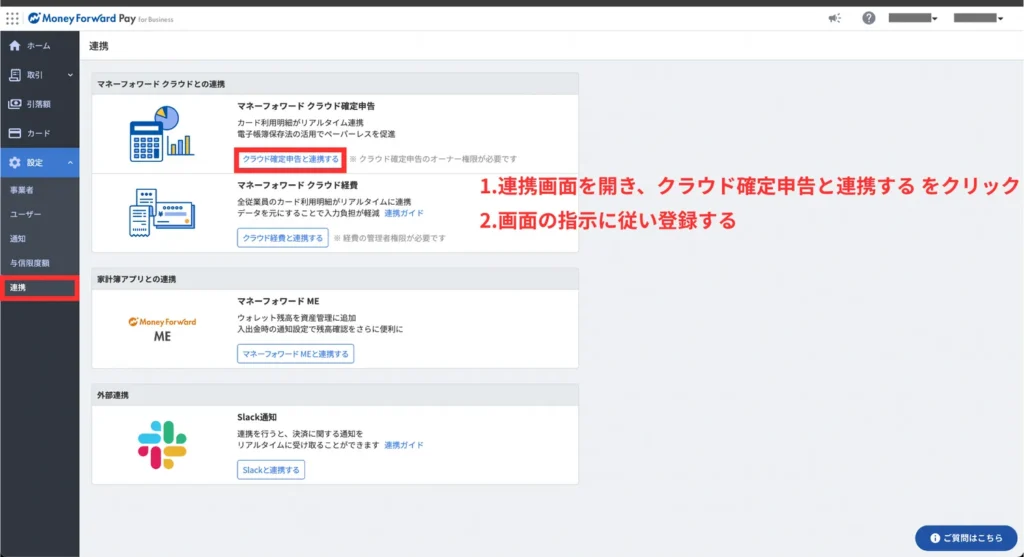Click the Money Forward Pay logo
Viewport: 1024px width, 557px height.
[100, 18]
